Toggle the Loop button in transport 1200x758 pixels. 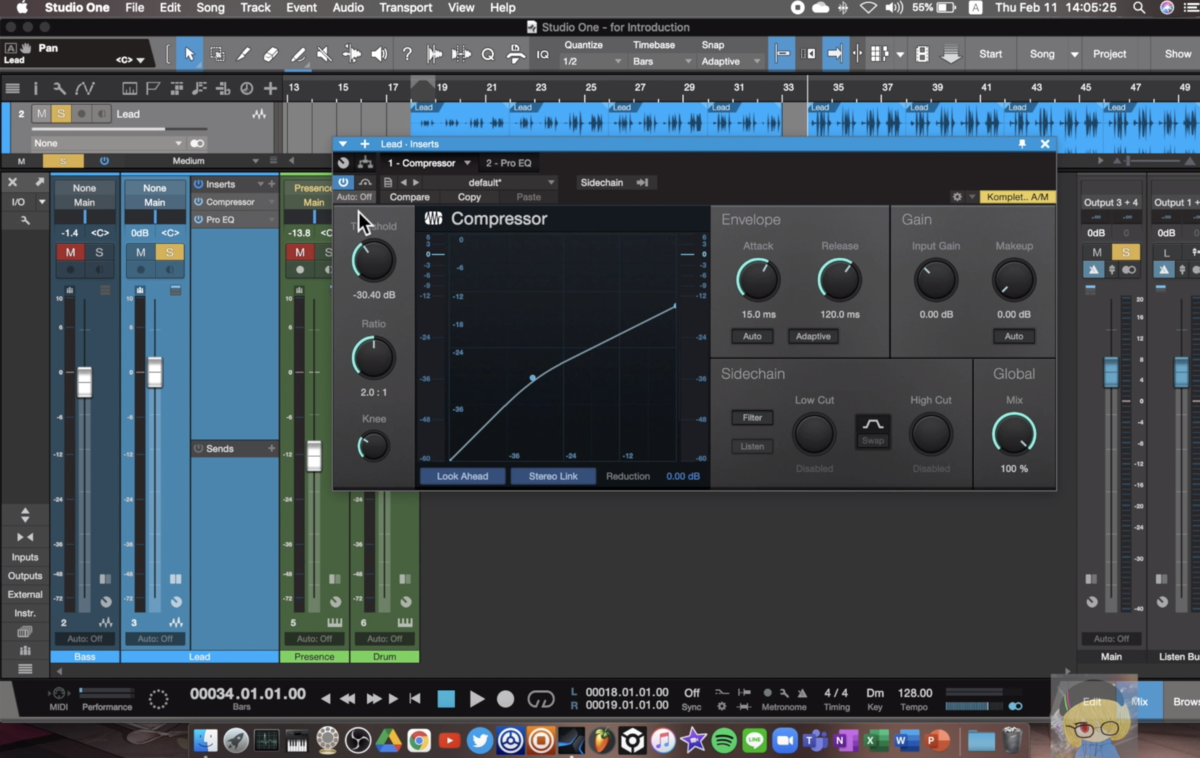coord(541,699)
